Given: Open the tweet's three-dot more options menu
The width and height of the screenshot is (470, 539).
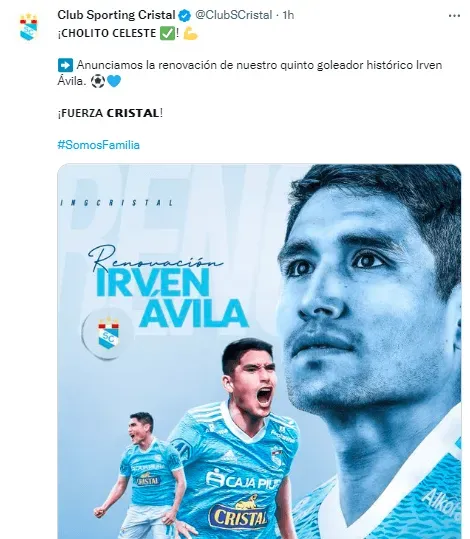Looking at the screenshot, I should coord(454,16).
